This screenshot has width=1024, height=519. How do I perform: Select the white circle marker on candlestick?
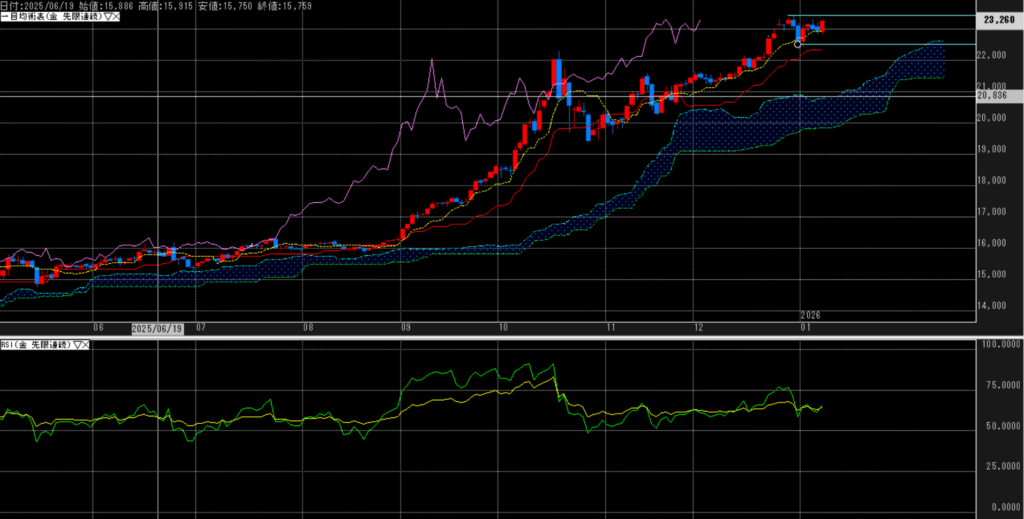(x=797, y=44)
